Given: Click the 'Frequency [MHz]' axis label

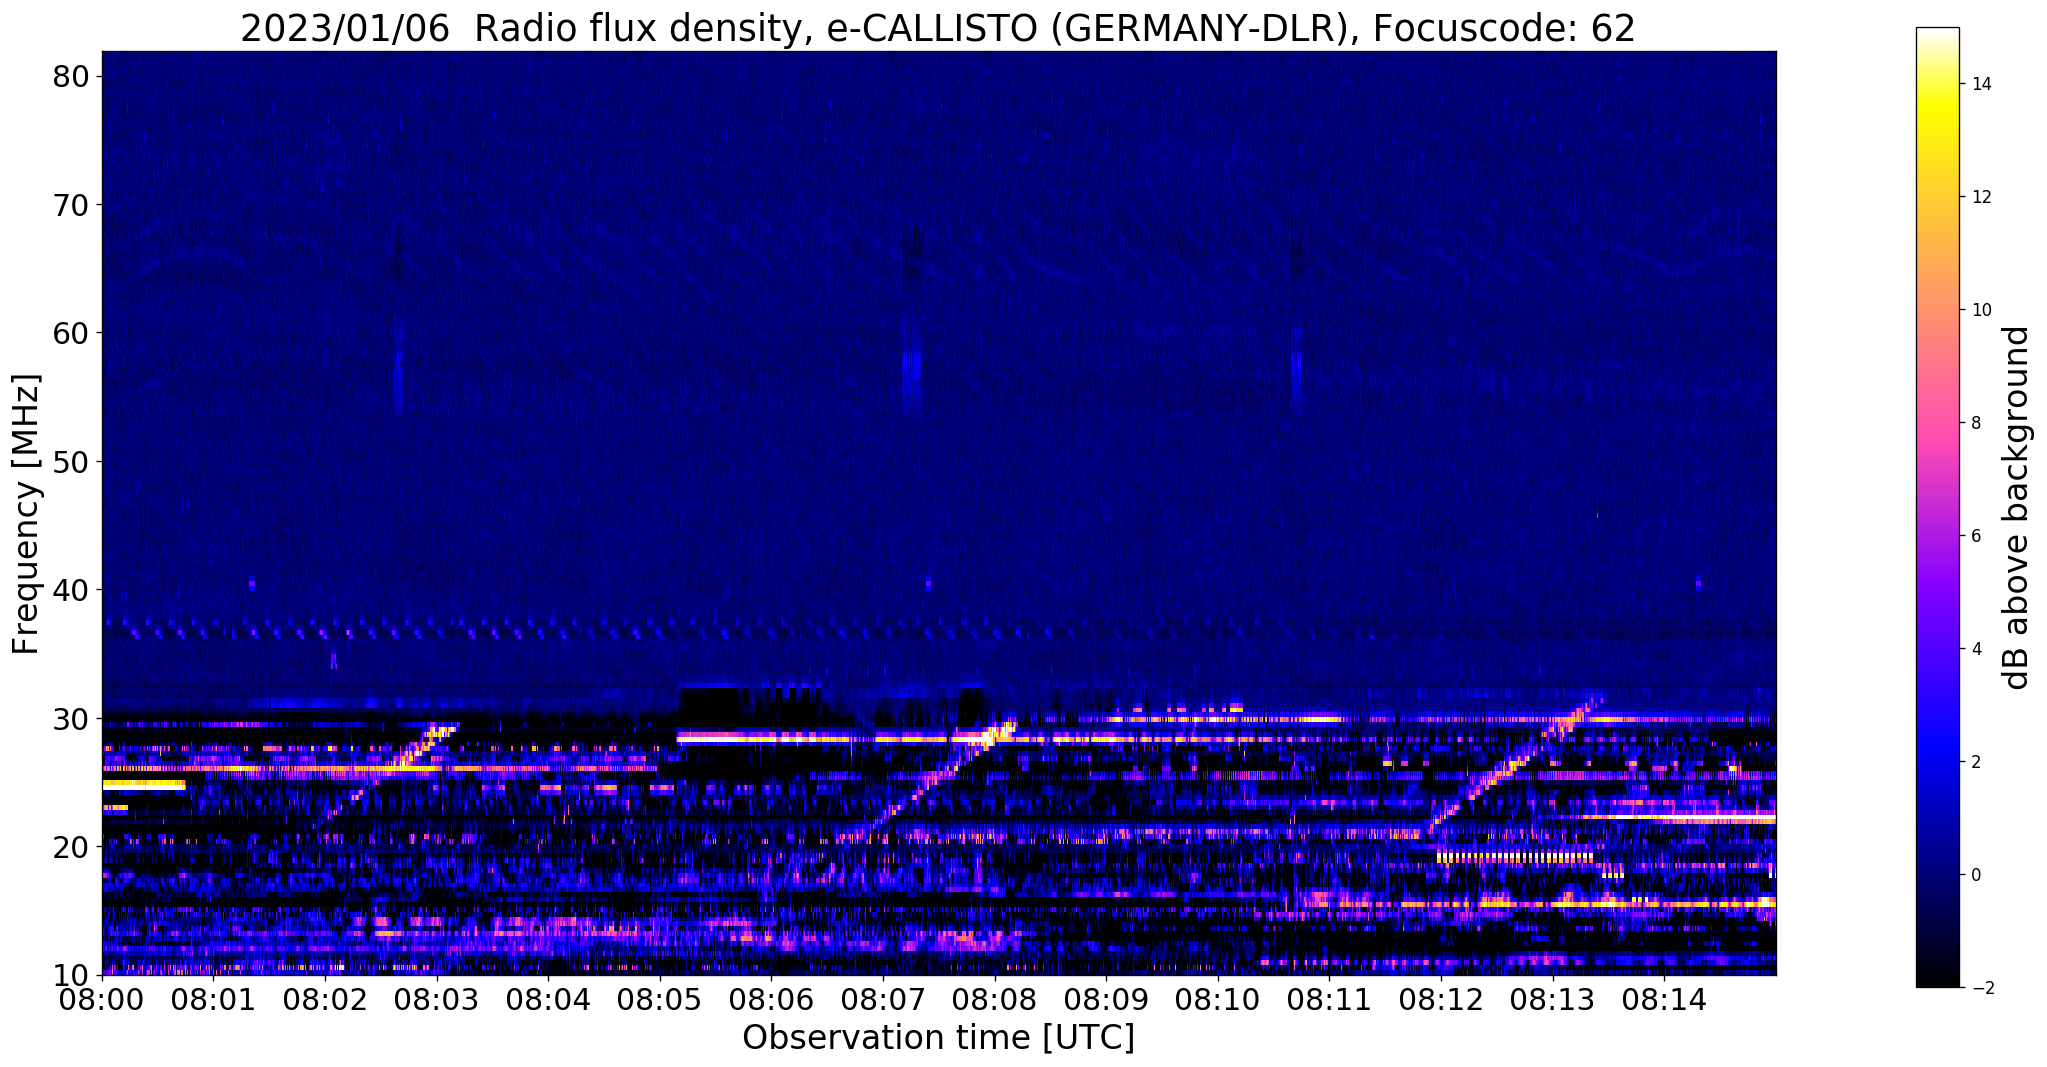Looking at the screenshot, I should point(26,514).
